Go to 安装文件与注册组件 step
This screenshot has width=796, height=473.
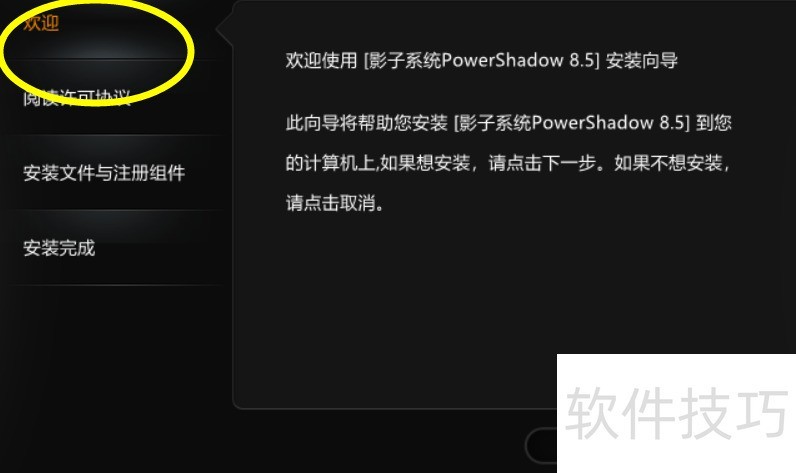pyautogui.click(x=104, y=173)
